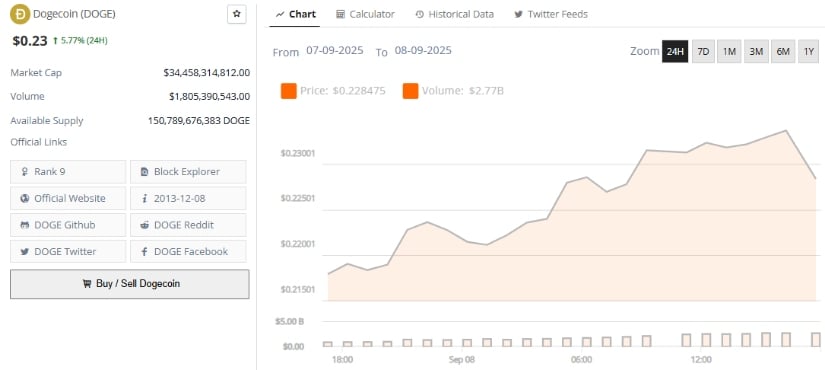The width and height of the screenshot is (825, 370).
Task: Click the Buy / Sell Dogecoin button
Action: [130, 284]
